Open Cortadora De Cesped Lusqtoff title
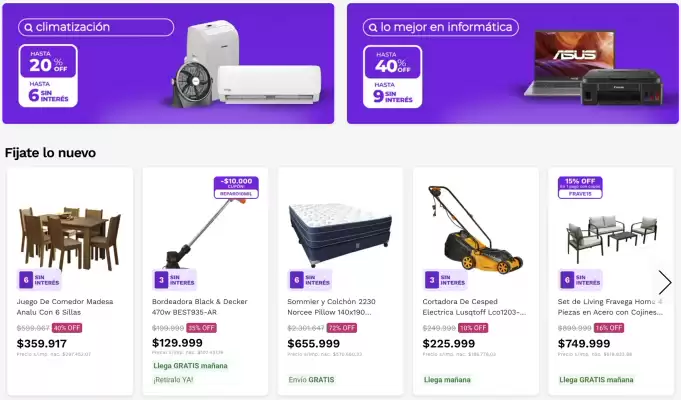This screenshot has height=400, width=681. 474,307
